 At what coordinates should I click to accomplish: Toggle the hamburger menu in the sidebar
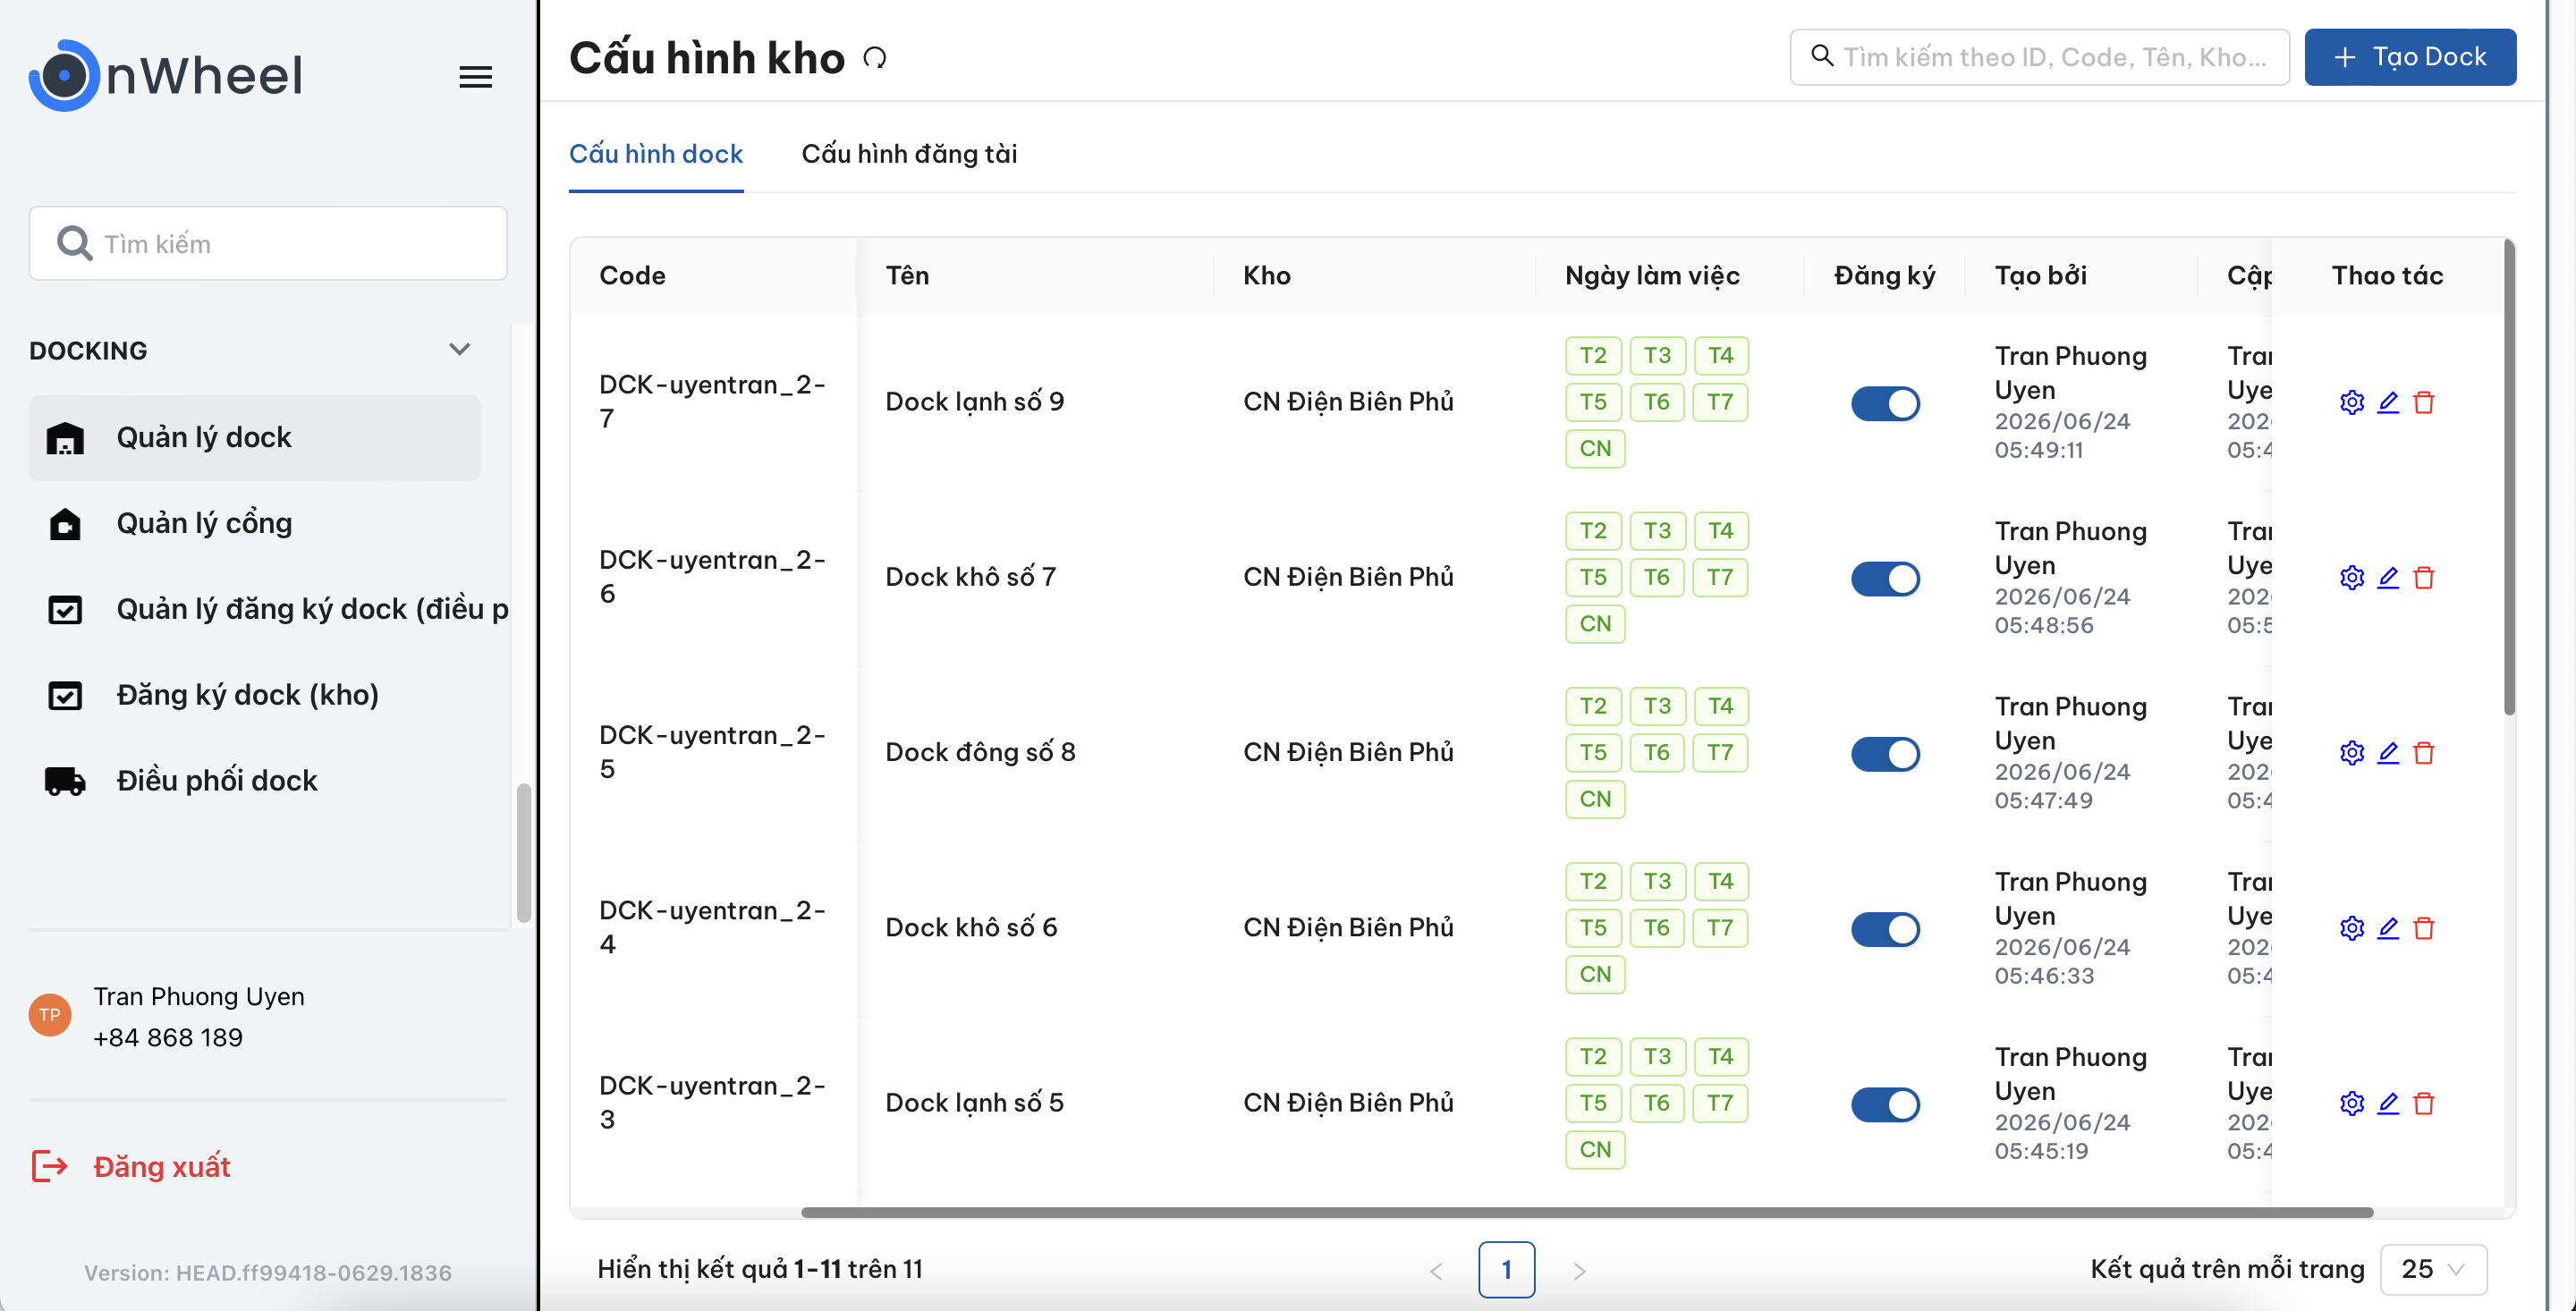pos(475,77)
